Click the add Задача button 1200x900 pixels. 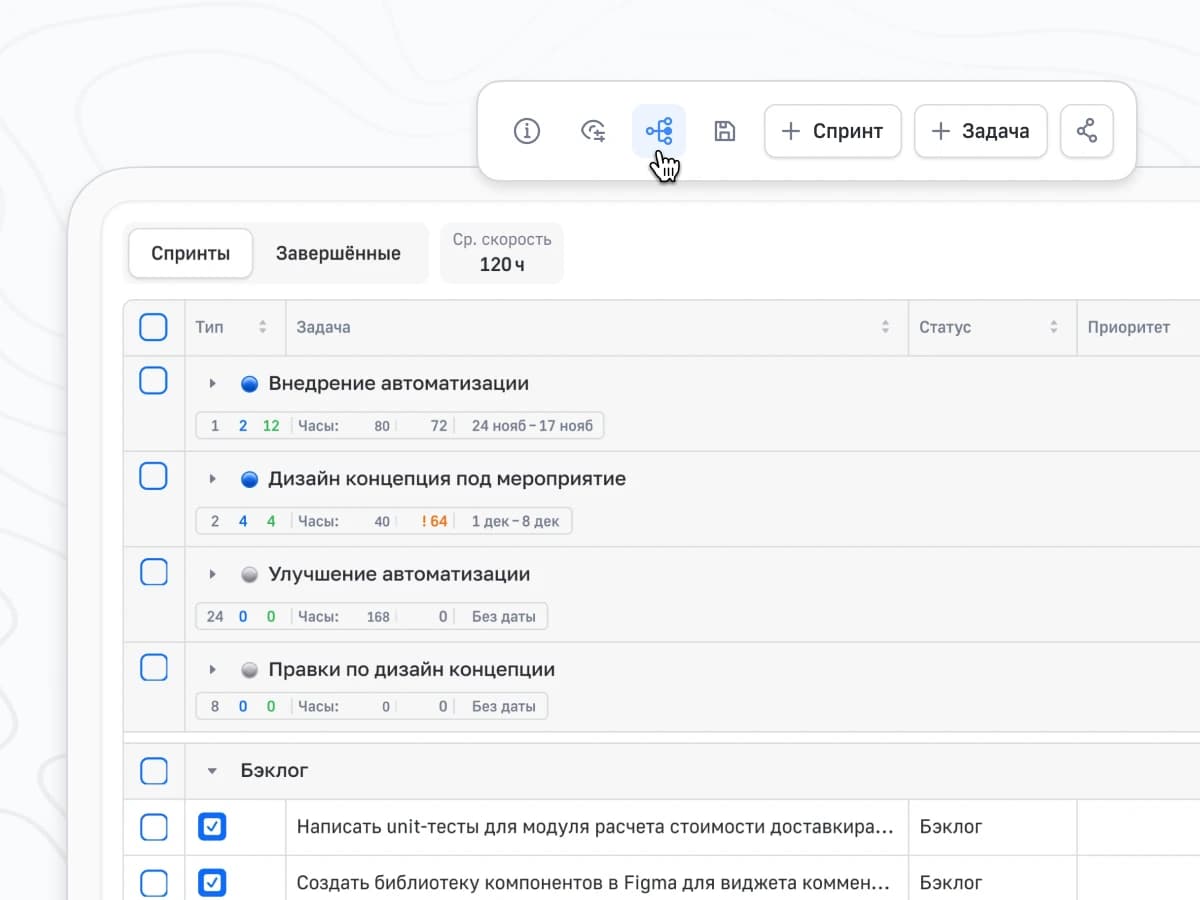980,131
